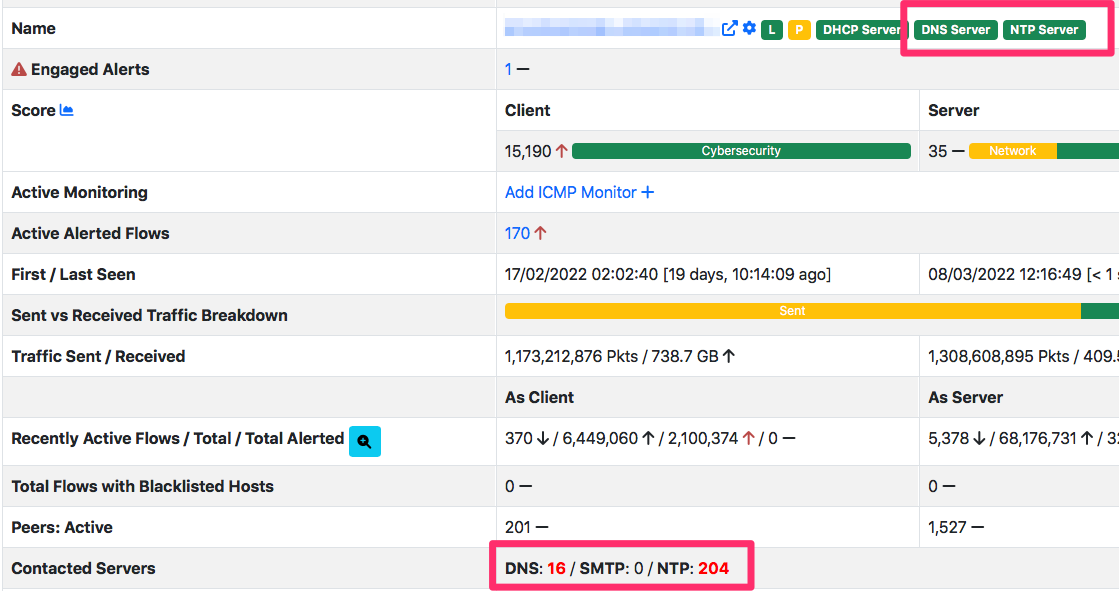Click the yellow Sent traffic breakdown bar
Image resolution: width=1119 pixels, height=591 pixels.
coord(792,311)
